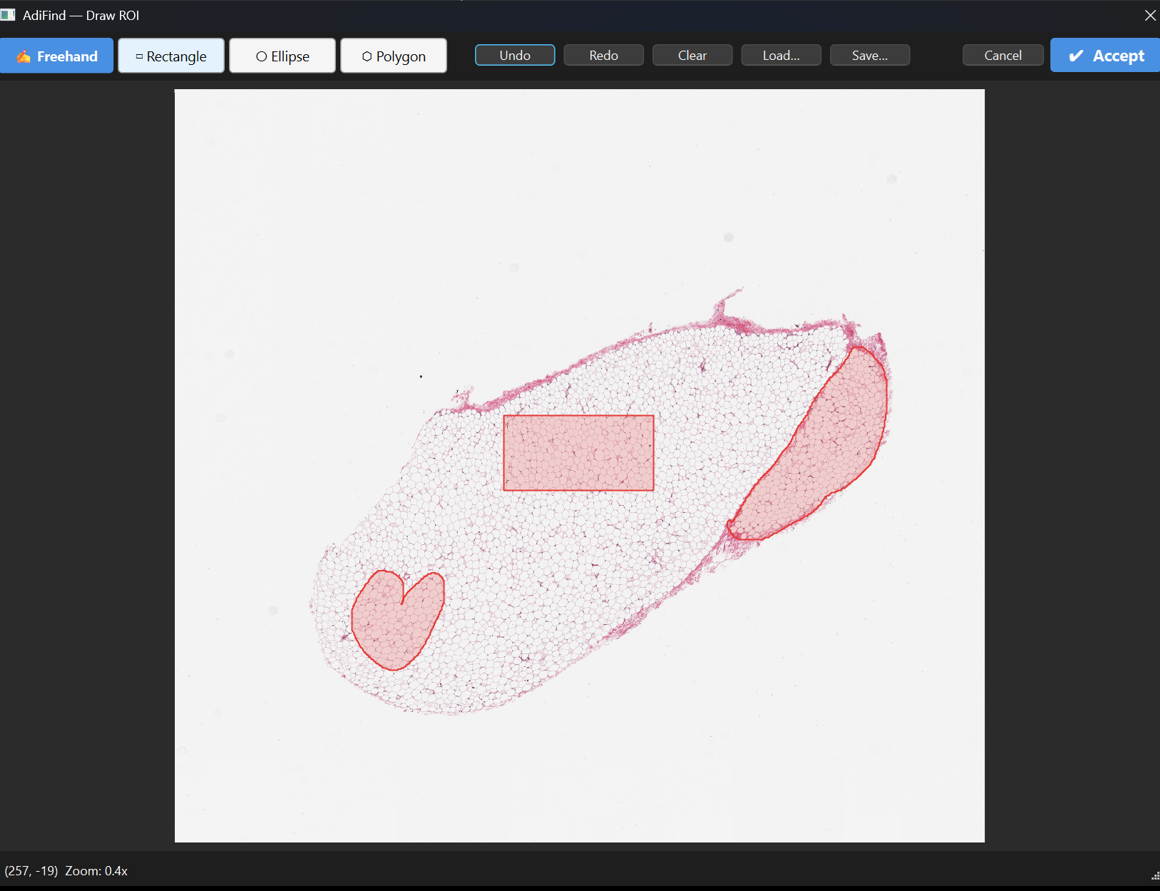Cancel the Draw ROI dialog
1160x891 pixels.
1003,56
